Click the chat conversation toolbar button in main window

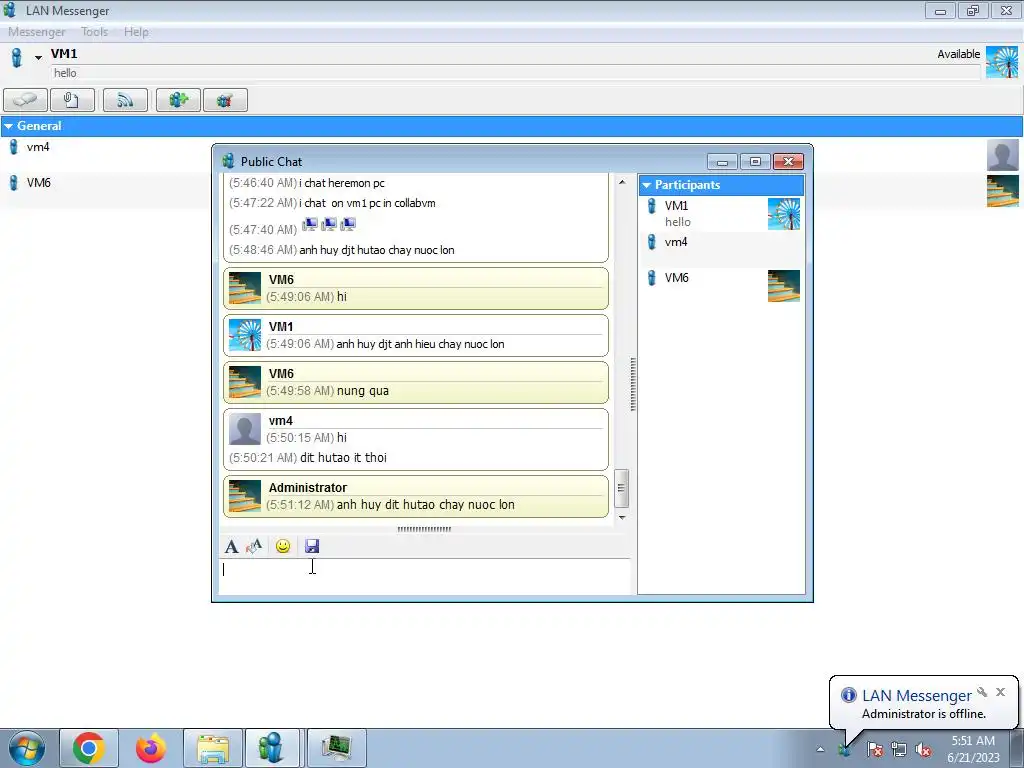tap(25, 100)
